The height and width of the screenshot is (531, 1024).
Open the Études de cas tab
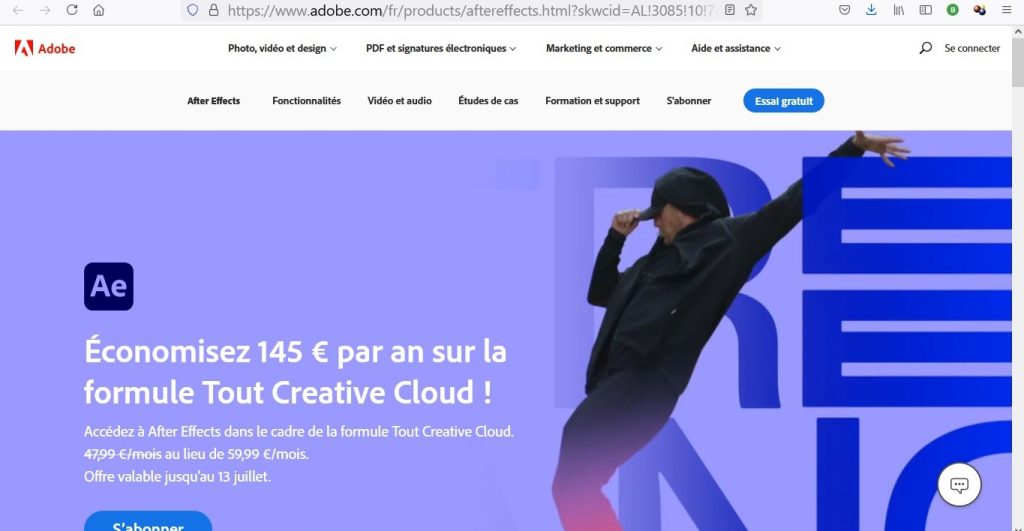(488, 101)
